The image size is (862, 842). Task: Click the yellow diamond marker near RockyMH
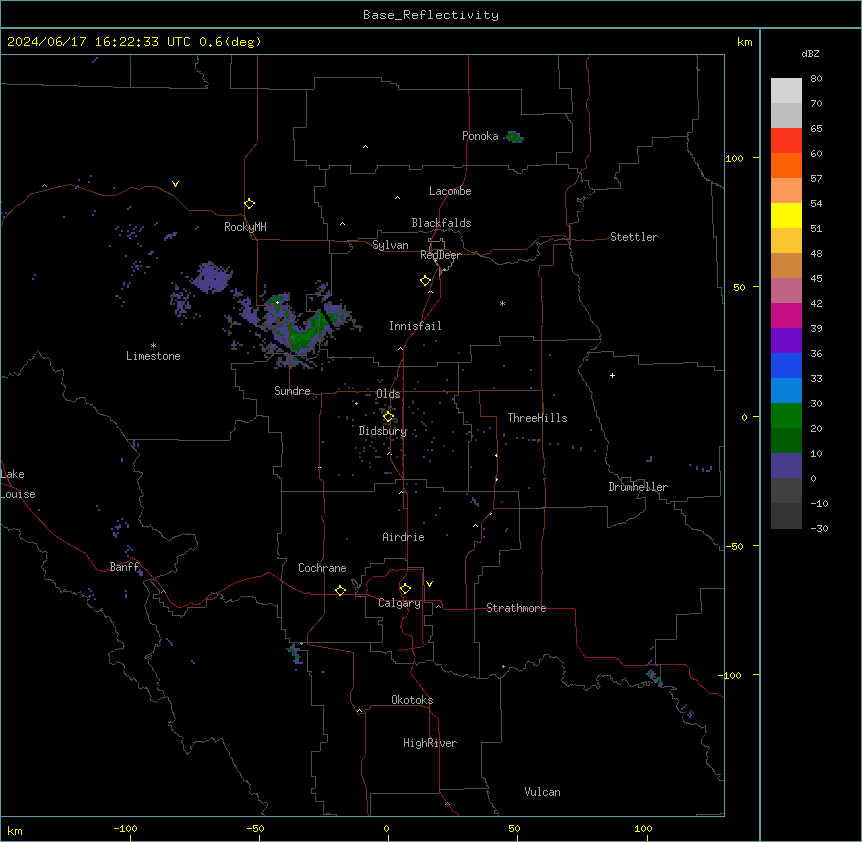(x=250, y=204)
